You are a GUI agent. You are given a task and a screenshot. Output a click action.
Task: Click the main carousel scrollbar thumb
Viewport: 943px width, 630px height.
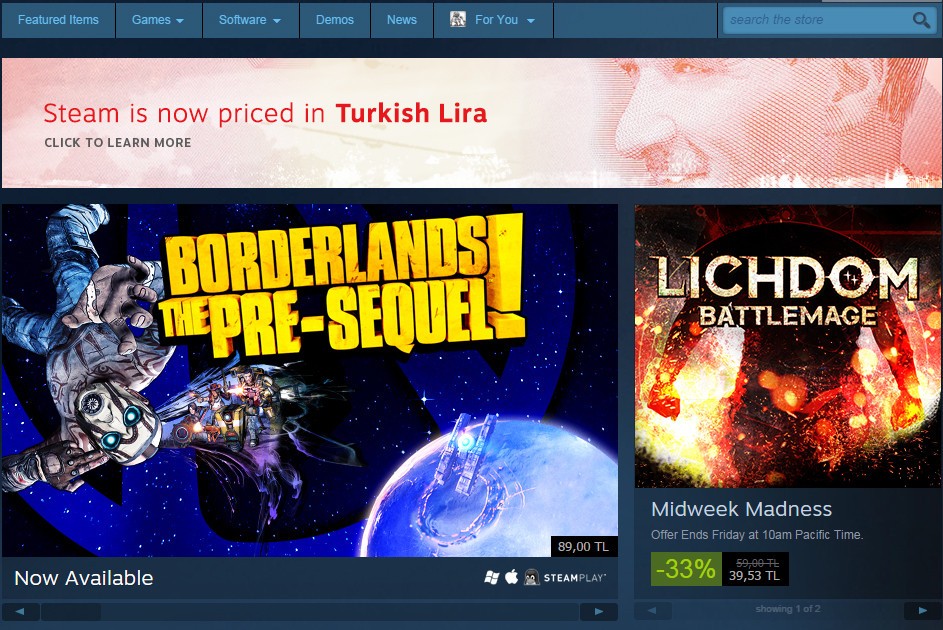(71, 611)
